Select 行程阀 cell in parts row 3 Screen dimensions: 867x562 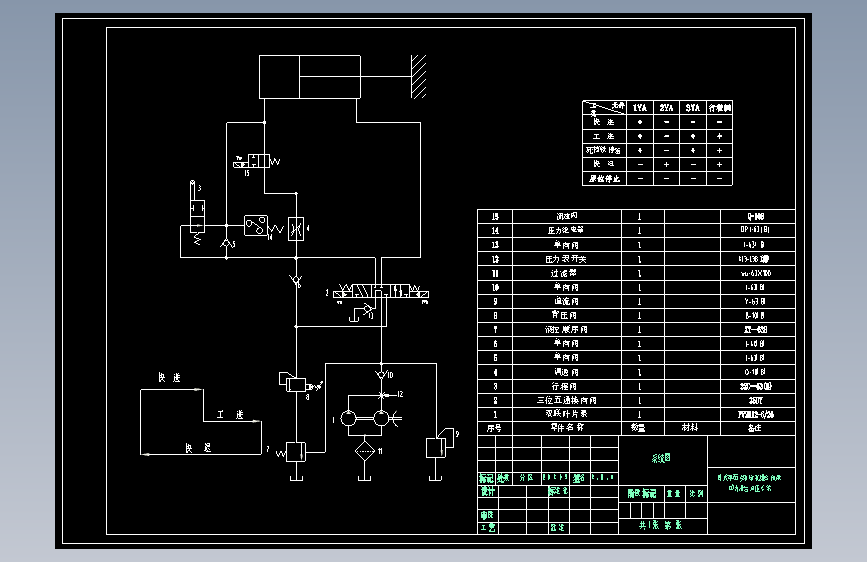pyautogui.click(x=567, y=386)
